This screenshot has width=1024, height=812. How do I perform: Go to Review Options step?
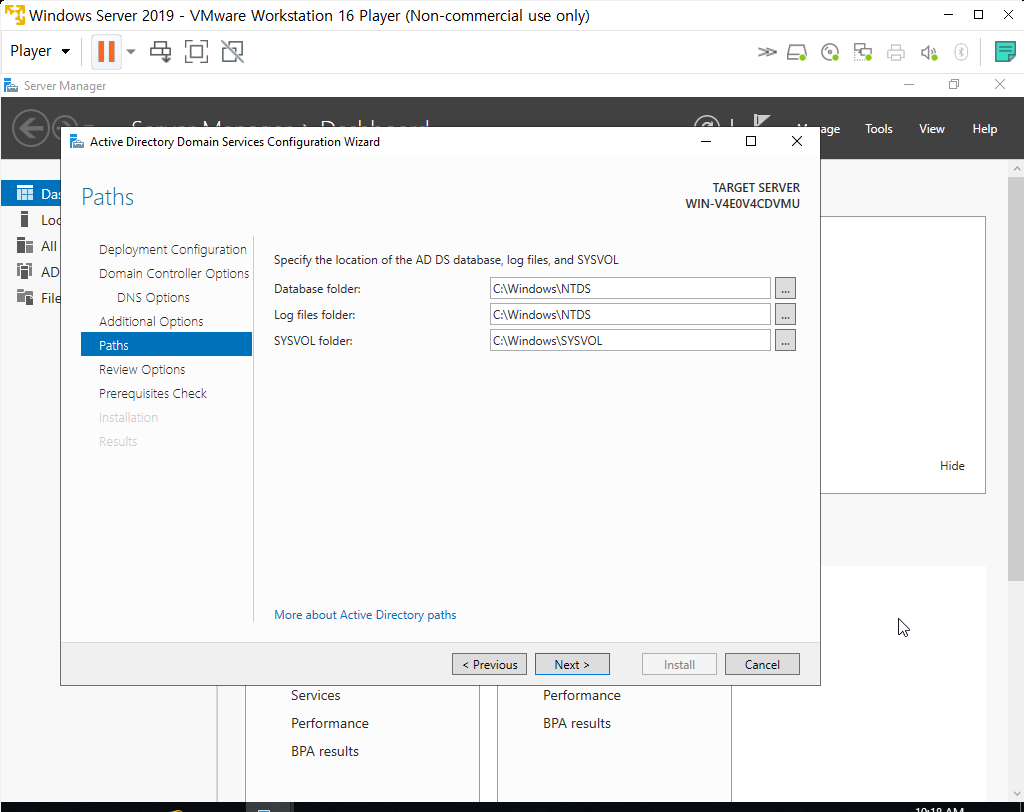click(142, 369)
